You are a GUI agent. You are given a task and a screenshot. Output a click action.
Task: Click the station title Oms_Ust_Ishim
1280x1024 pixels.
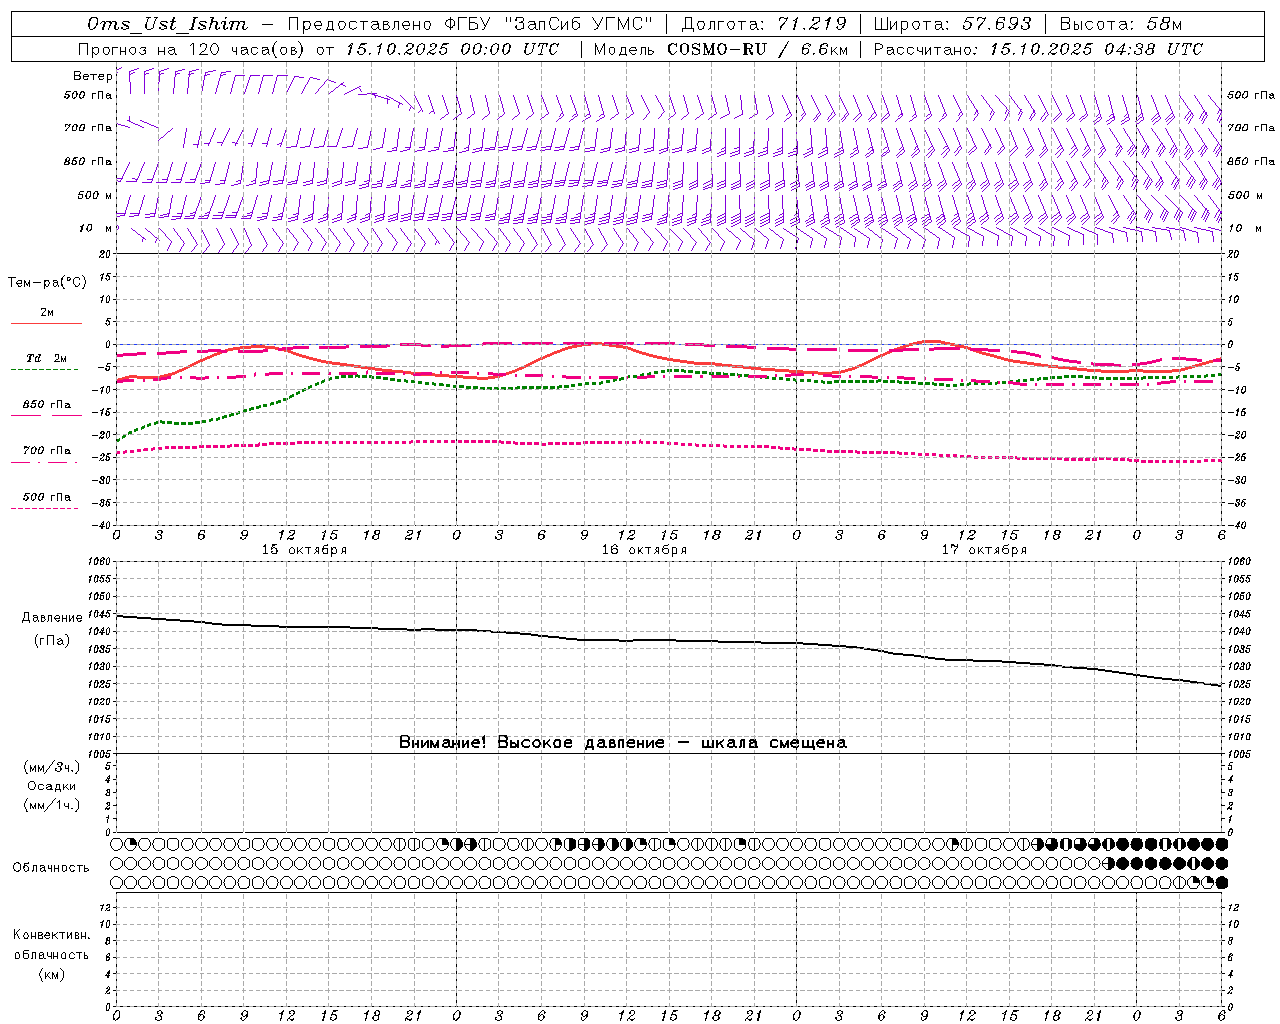click(x=167, y=24)
